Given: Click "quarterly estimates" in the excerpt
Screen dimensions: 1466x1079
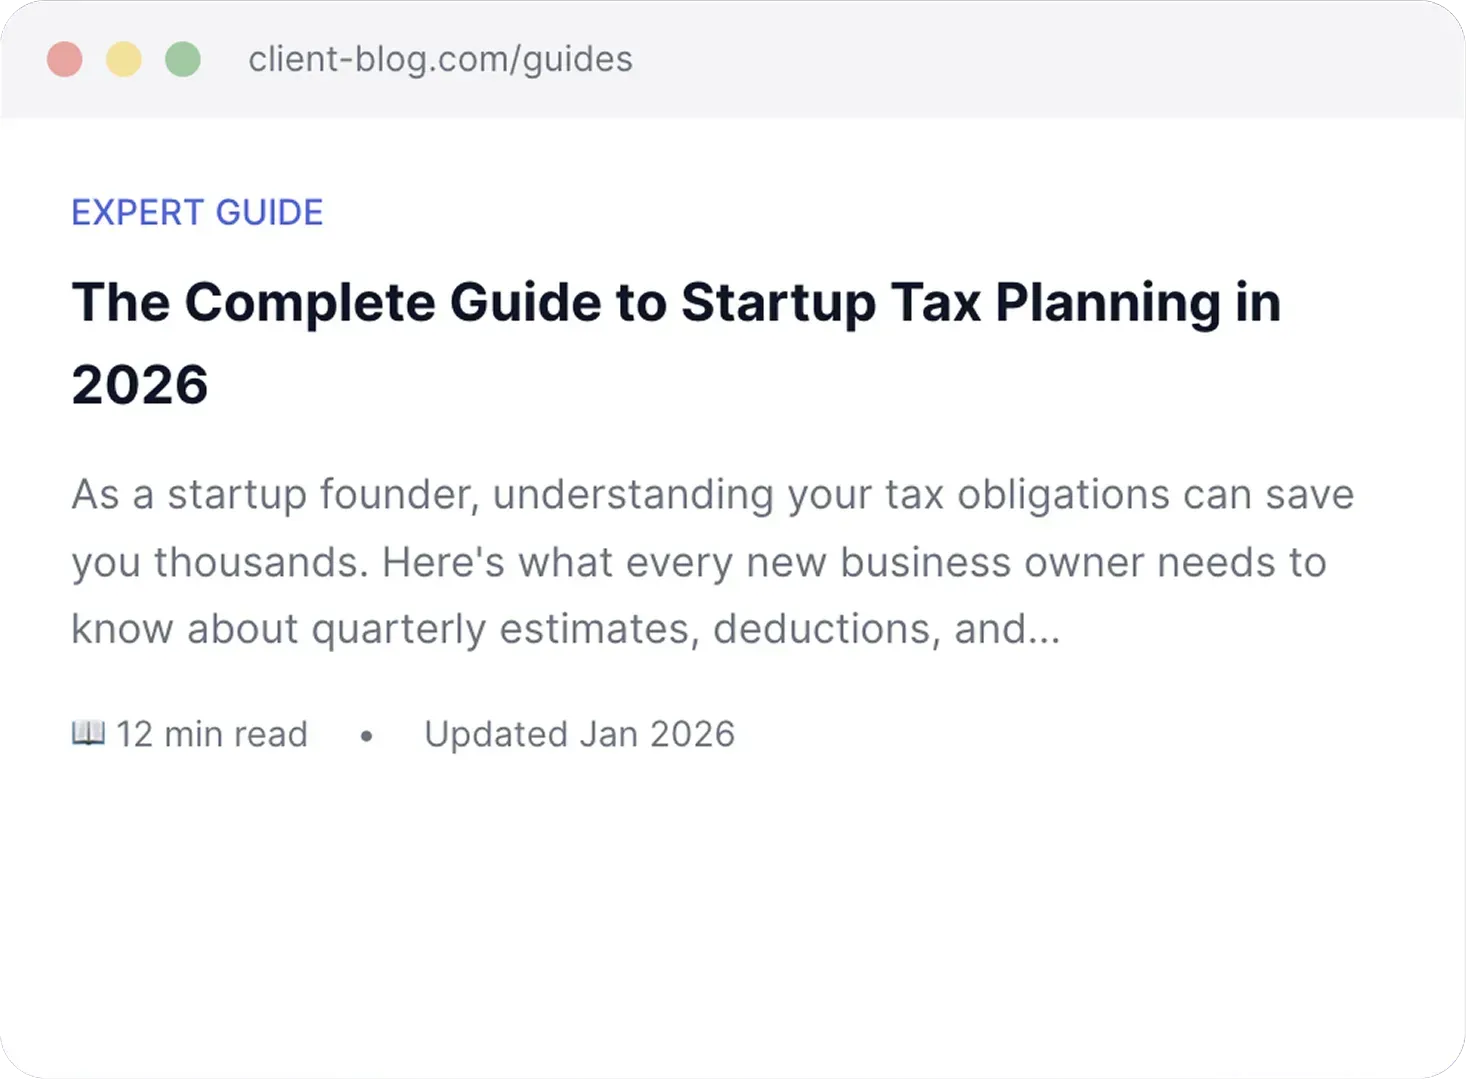Looking at the screenshot, I should click(498, 630).
